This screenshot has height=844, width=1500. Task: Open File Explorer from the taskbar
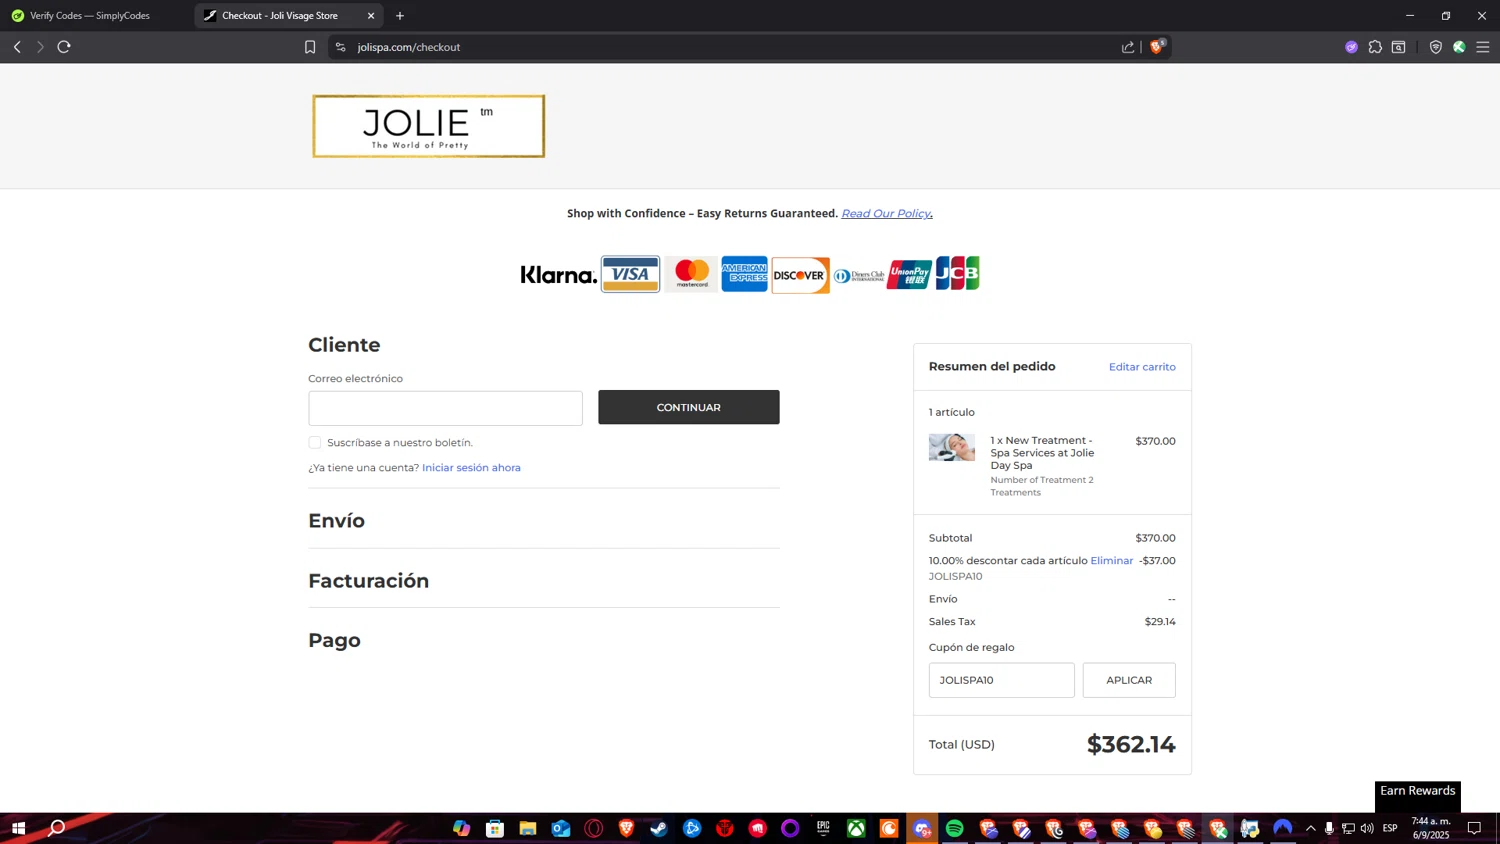pos(528,828)
